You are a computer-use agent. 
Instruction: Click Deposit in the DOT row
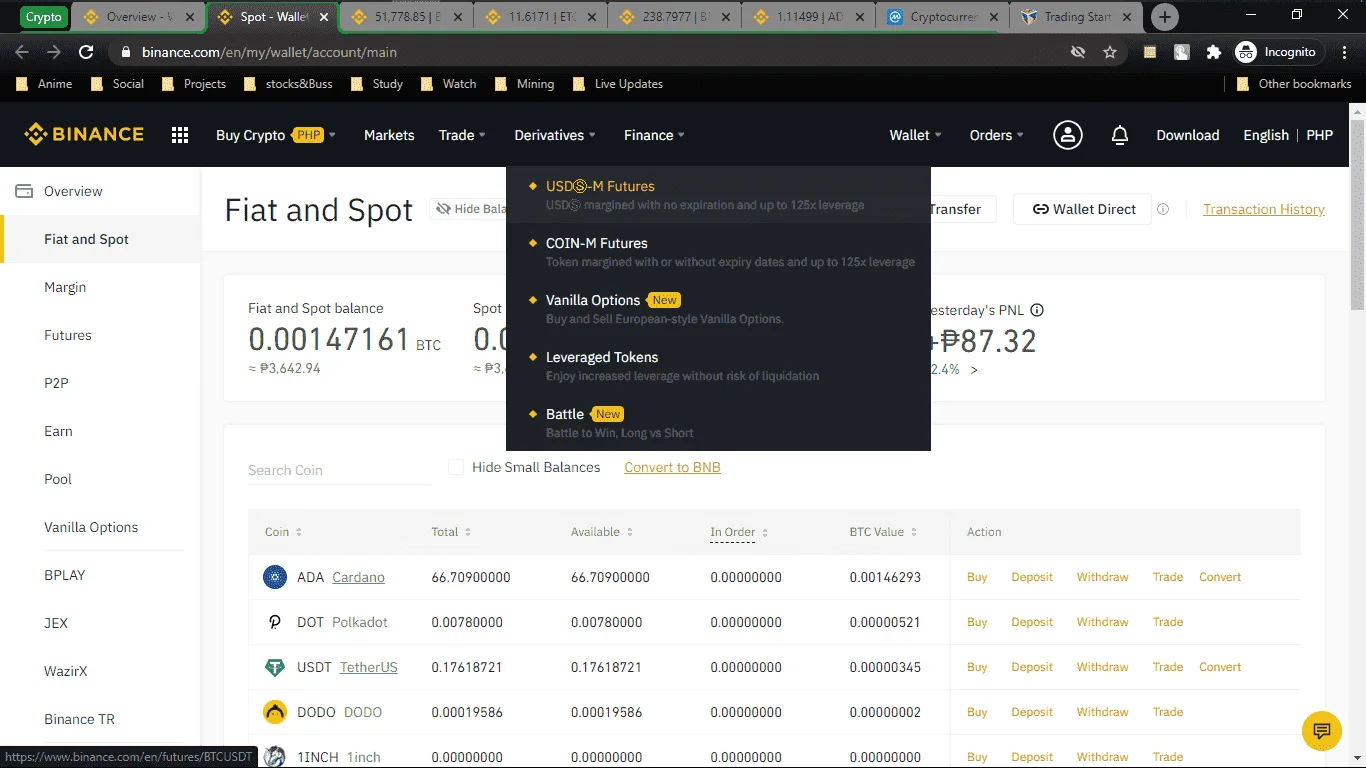[x=1032, y=622]
